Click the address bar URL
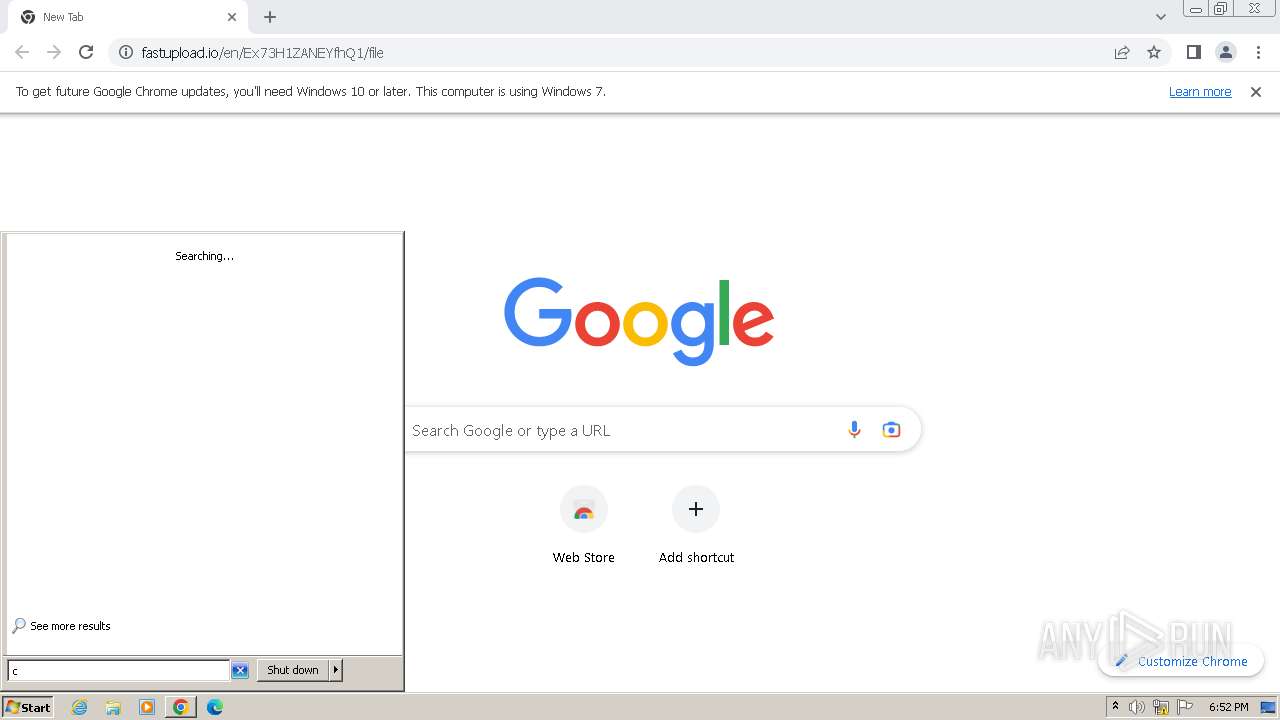The height and width of the screenshot is (720, 1280). pyautogui.click(x=262, y=52)
